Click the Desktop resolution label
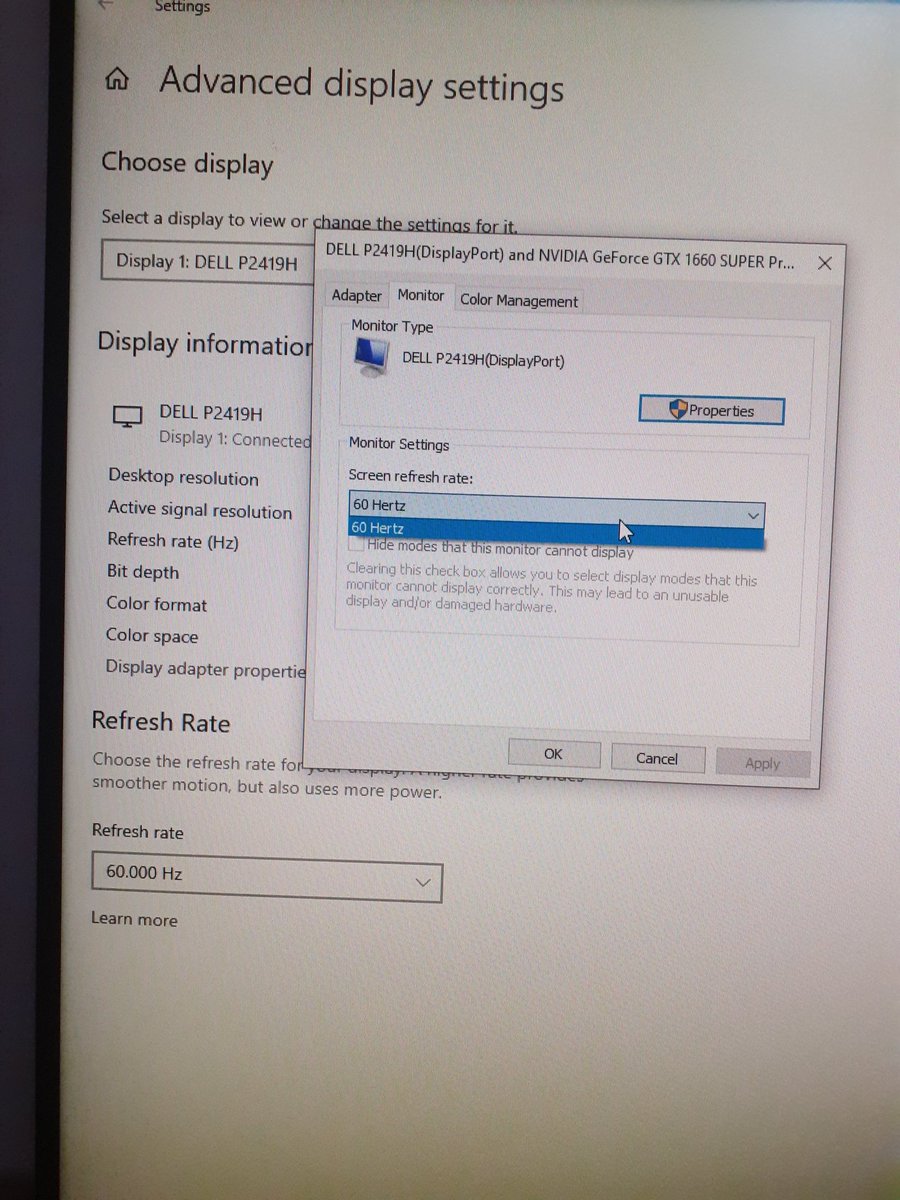900x1200 pixels. 183,477
